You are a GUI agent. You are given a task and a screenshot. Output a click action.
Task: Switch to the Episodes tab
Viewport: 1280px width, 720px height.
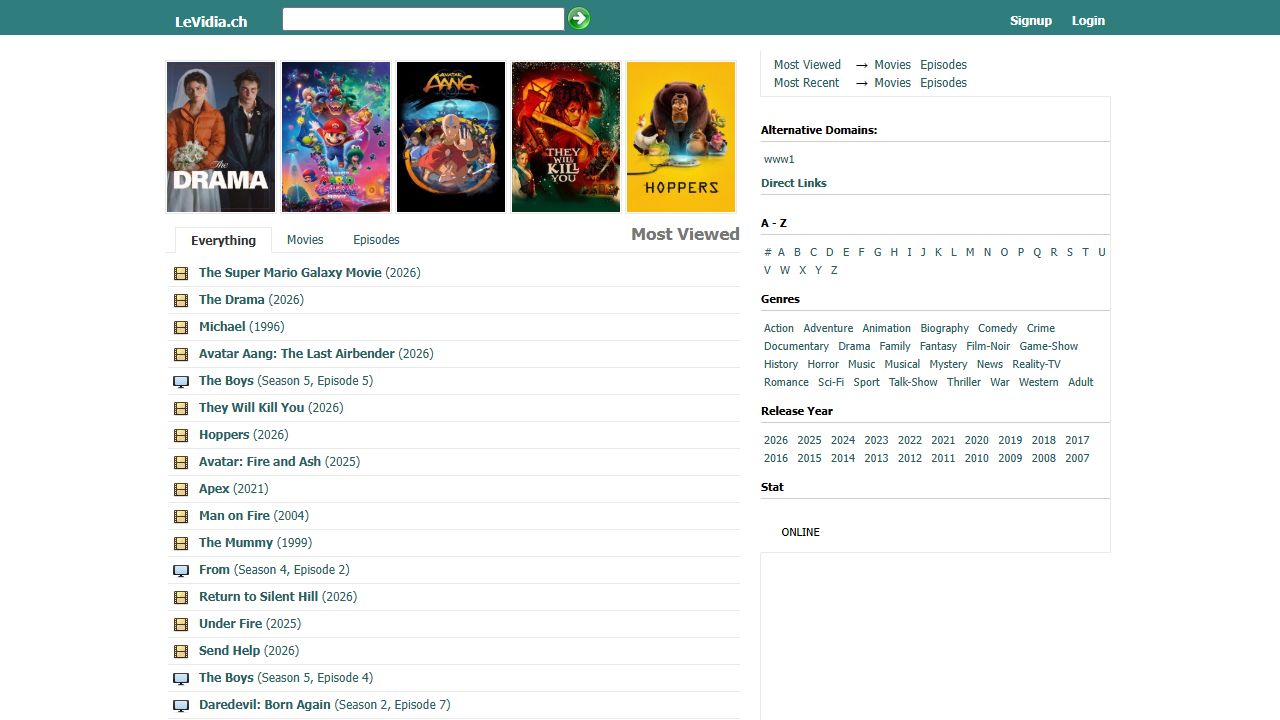tap(376, 240)
